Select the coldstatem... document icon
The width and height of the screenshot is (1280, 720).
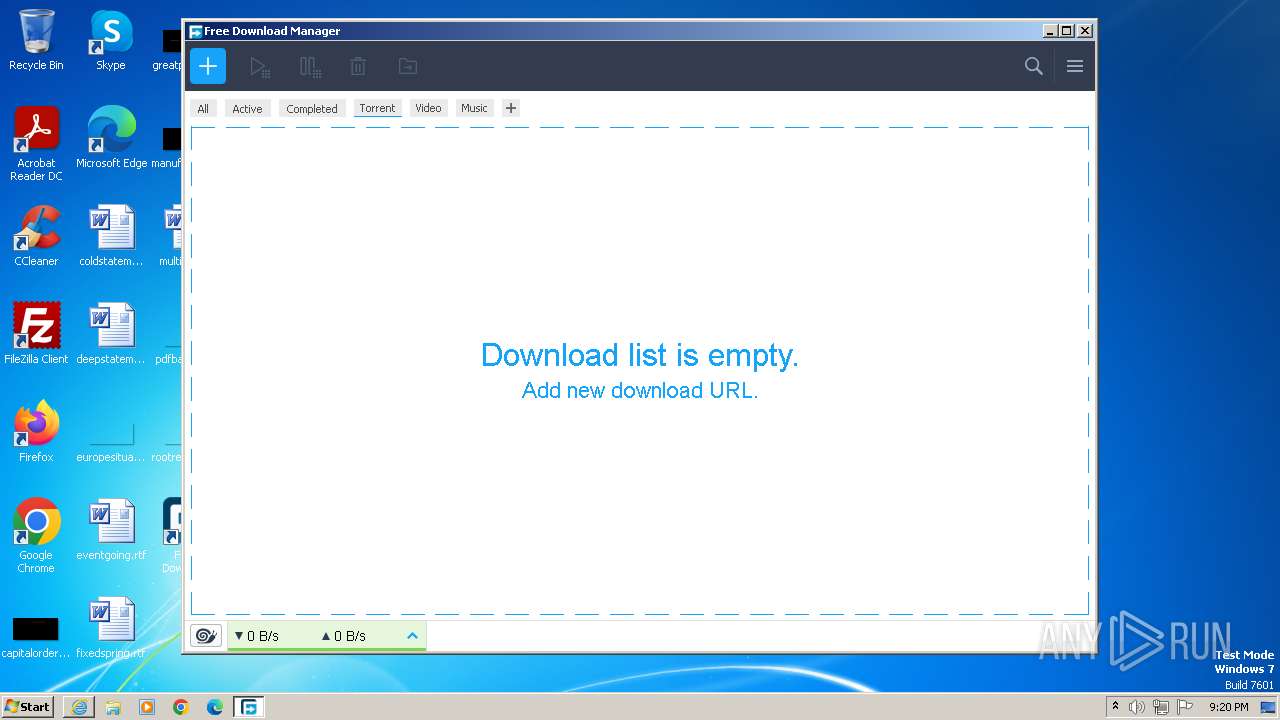[111, 236]
